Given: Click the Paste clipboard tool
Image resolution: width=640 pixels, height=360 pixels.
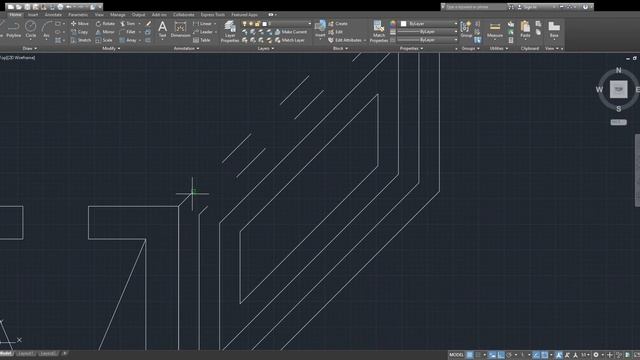Looking at the screenshot, I should point(525,29).
